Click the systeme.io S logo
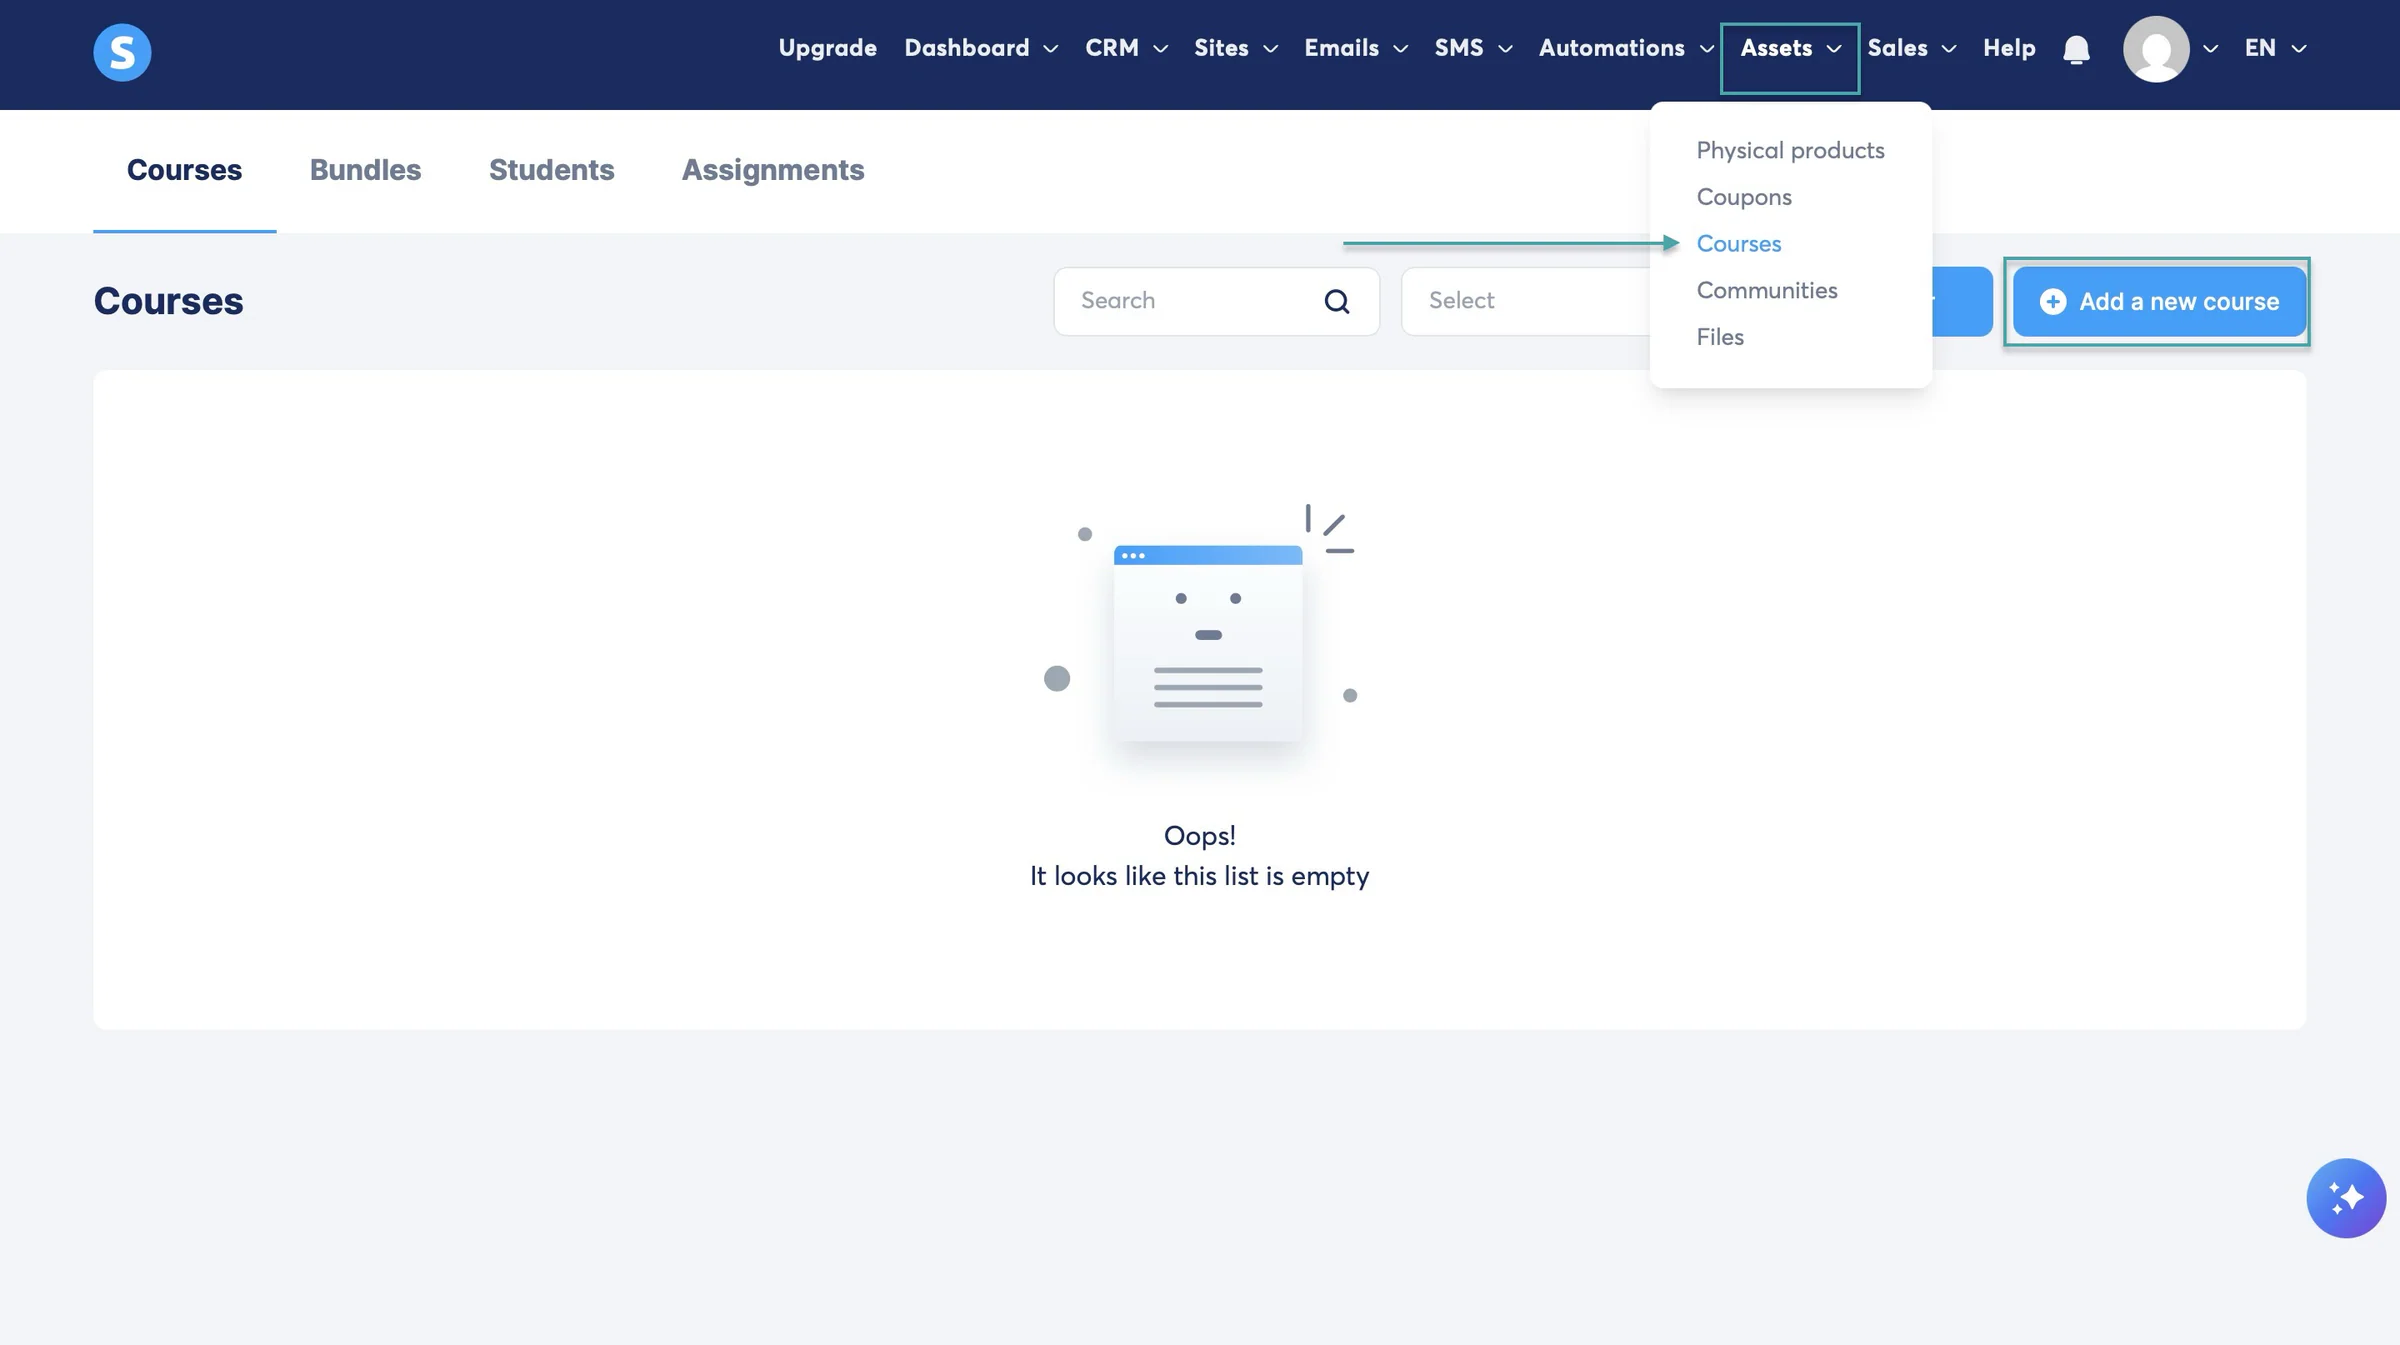The width and height of the screenshot is (2400, 1345). [x=122, y=52]
